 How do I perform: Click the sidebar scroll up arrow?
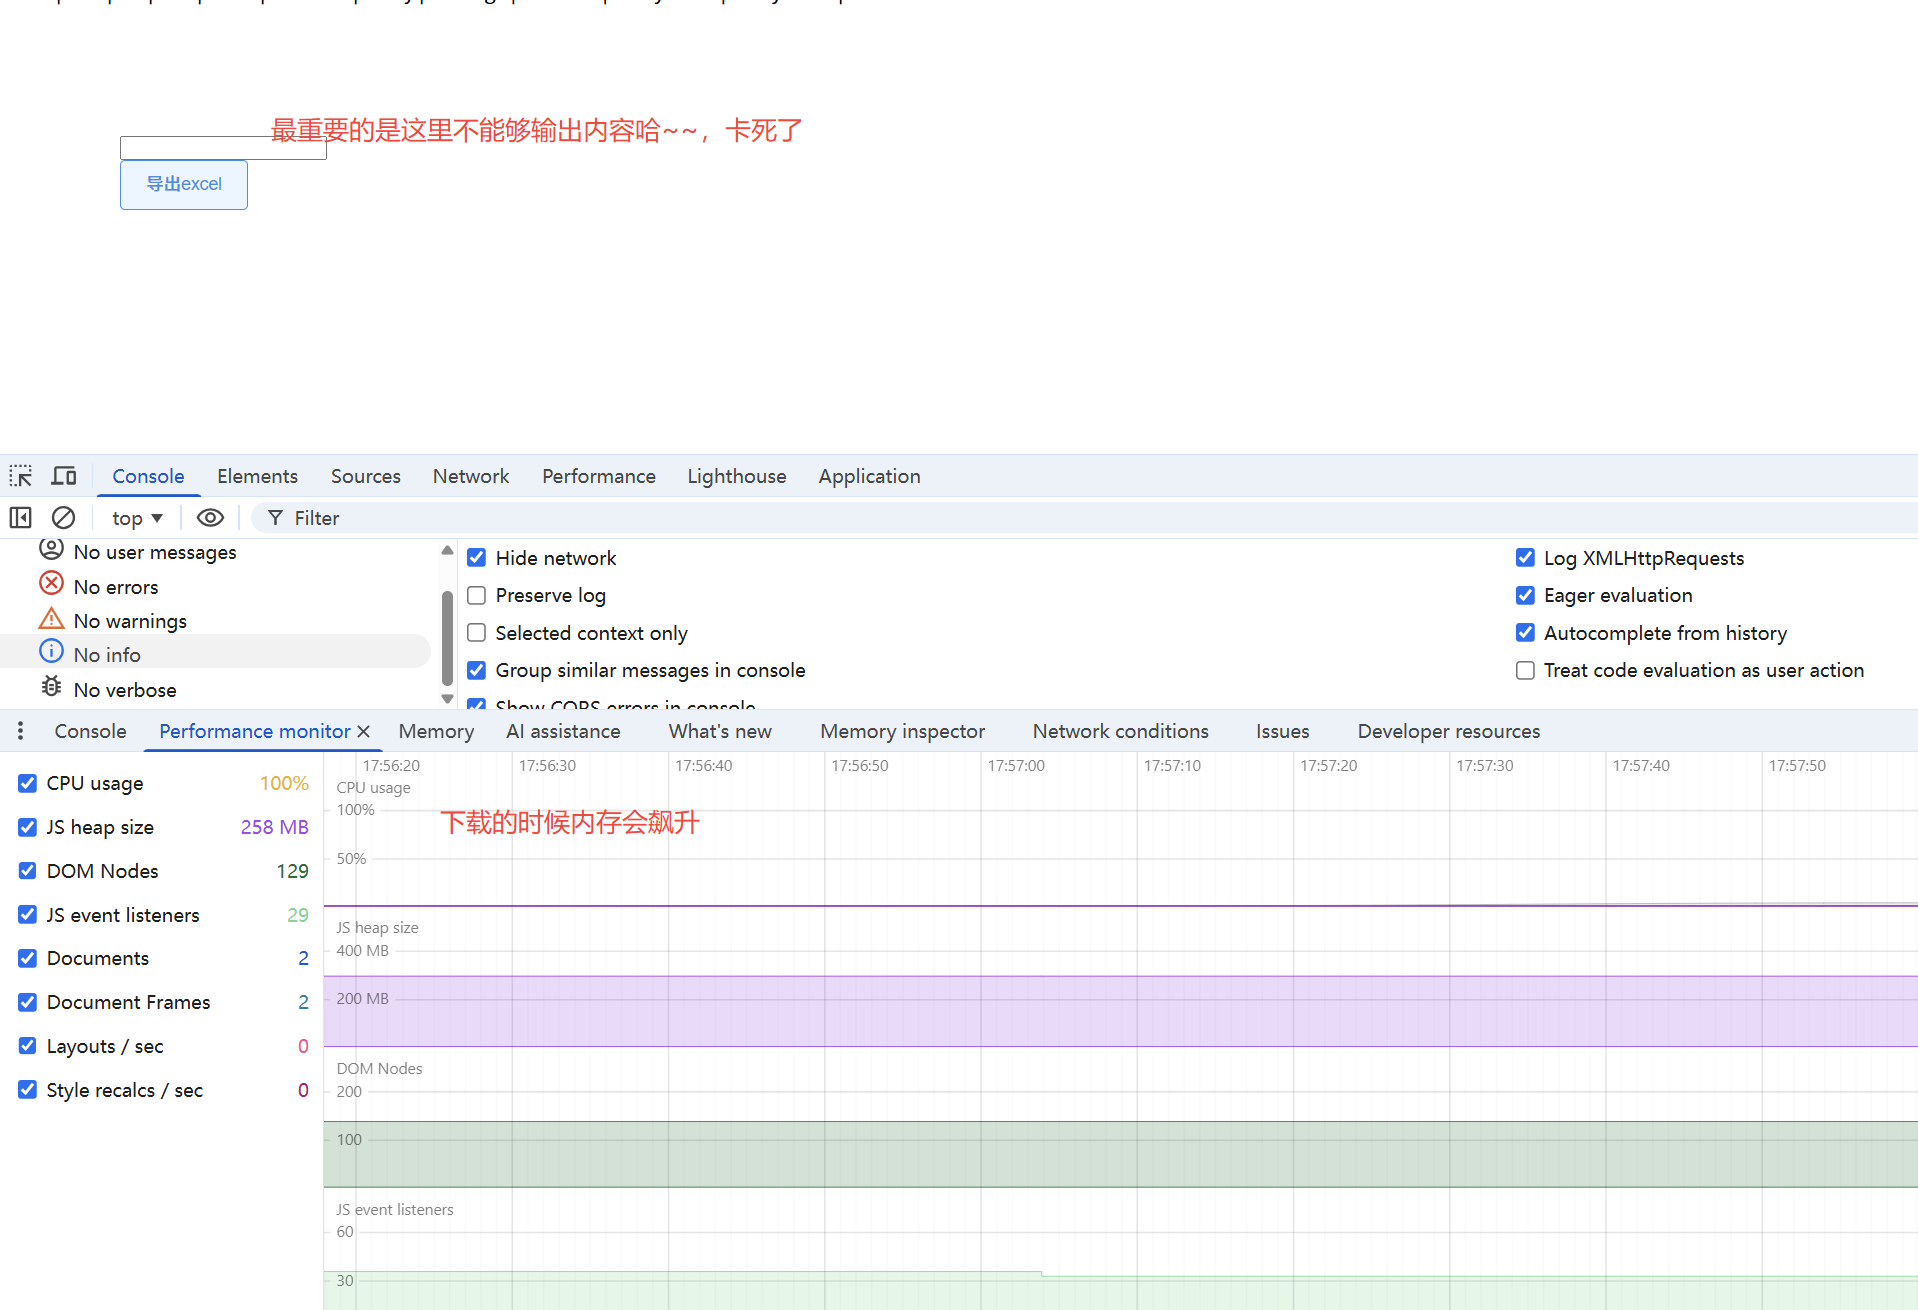tap(447, 551)
